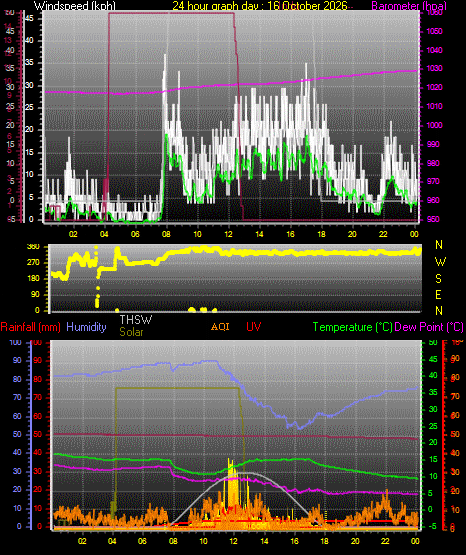Click the 'W' compass label

tap(440, 262)
